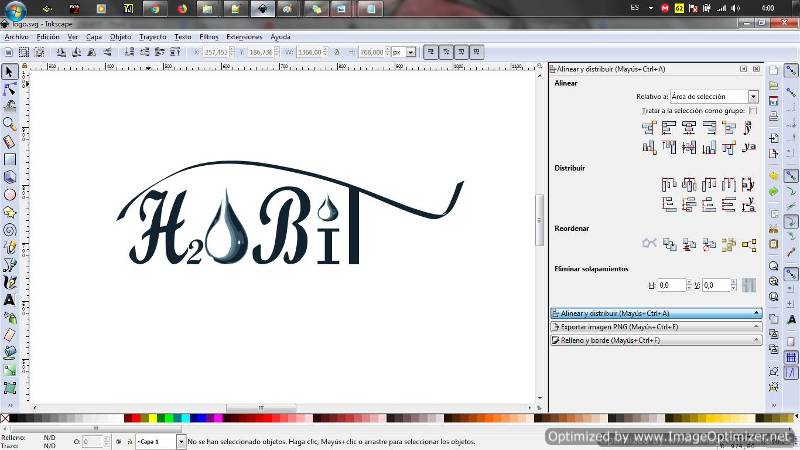
Task: Click distribute centers horizontally icon
Action: [x=689, y=184]
